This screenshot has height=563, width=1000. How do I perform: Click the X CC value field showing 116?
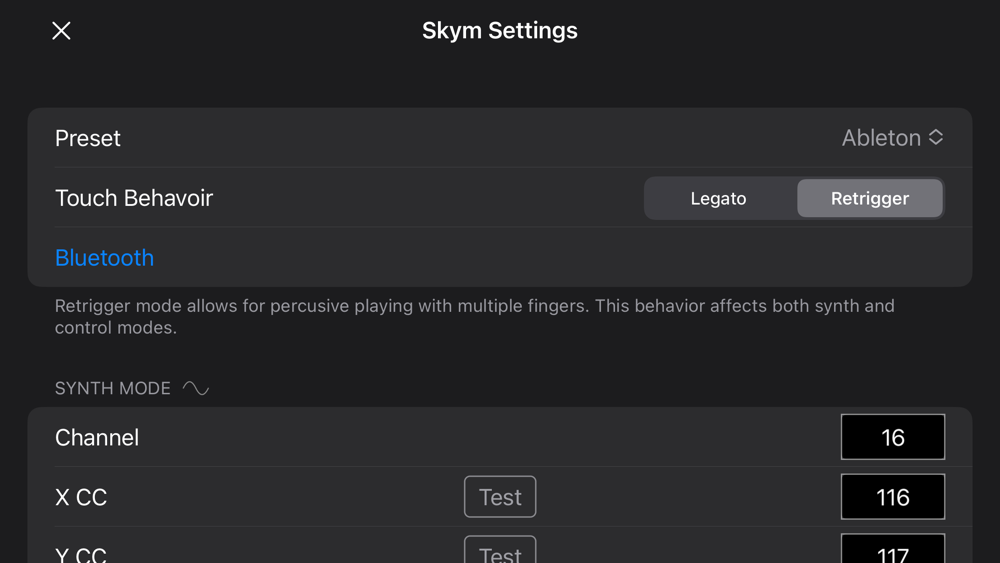coord(892,497)
